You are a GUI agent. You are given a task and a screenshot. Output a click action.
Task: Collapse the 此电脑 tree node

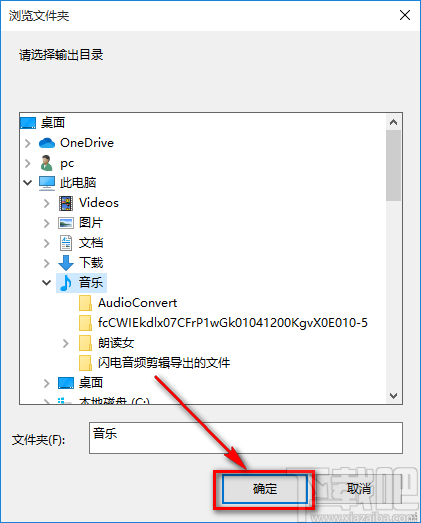click(28, 183)
